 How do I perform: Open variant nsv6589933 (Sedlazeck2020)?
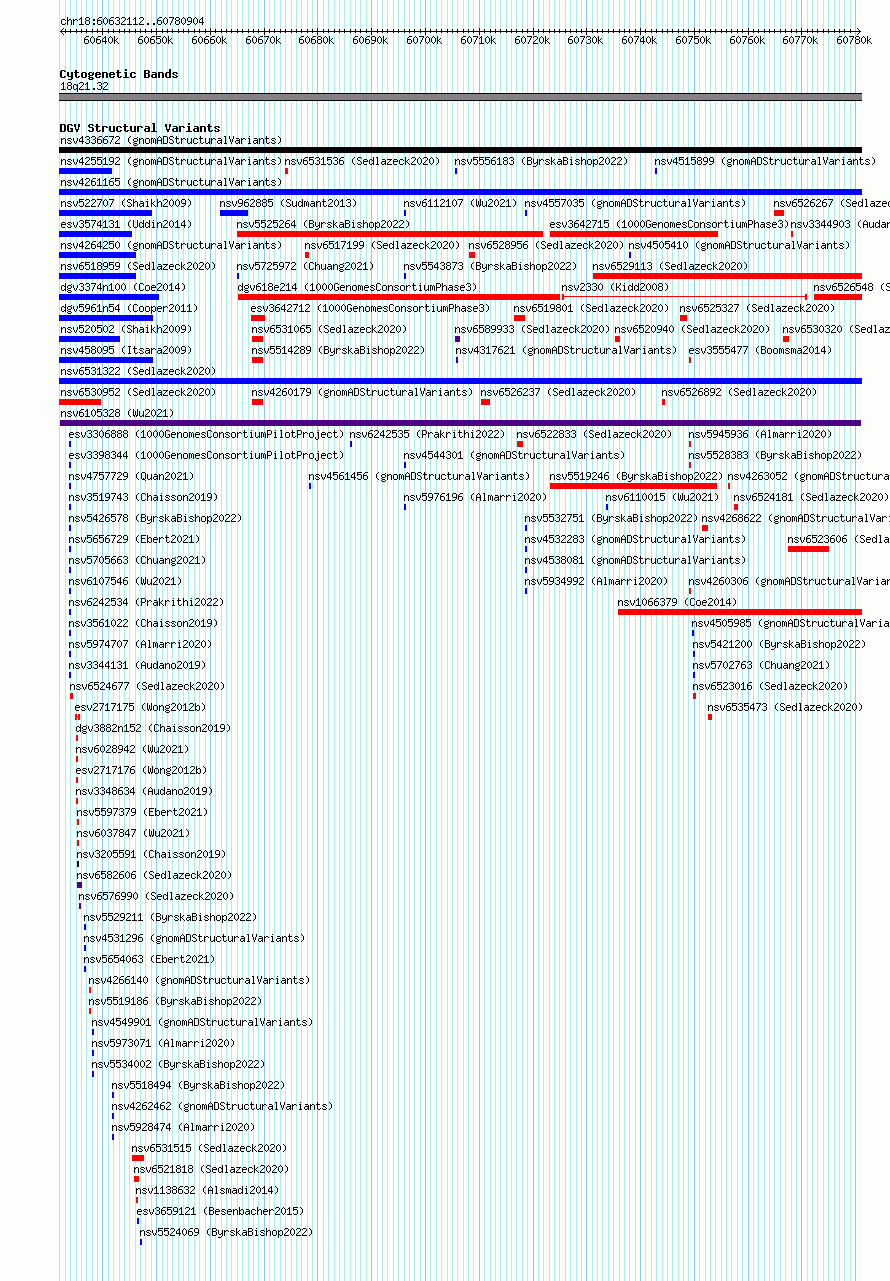pos(532,329)
